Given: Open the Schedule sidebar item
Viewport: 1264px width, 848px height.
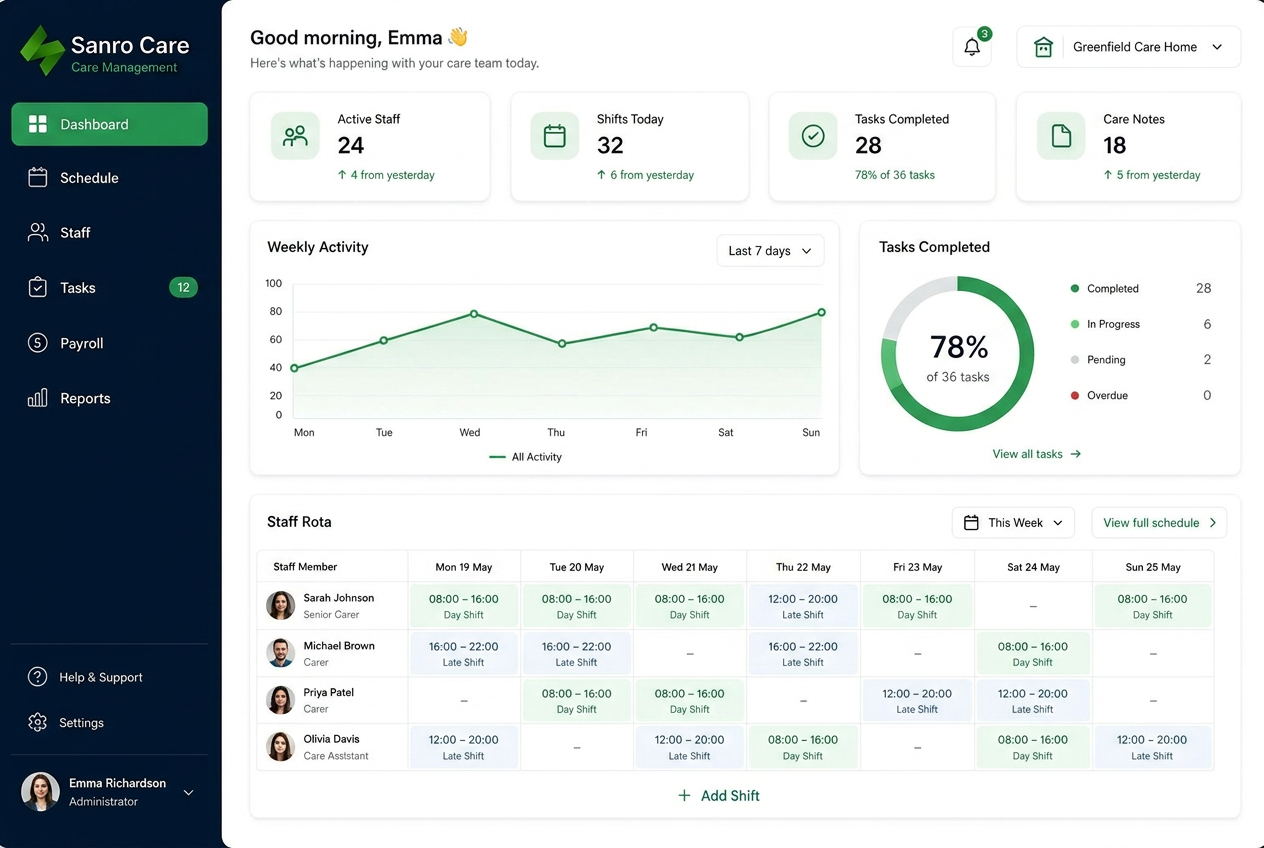Looking at the screenshot, I should [109, 178].
